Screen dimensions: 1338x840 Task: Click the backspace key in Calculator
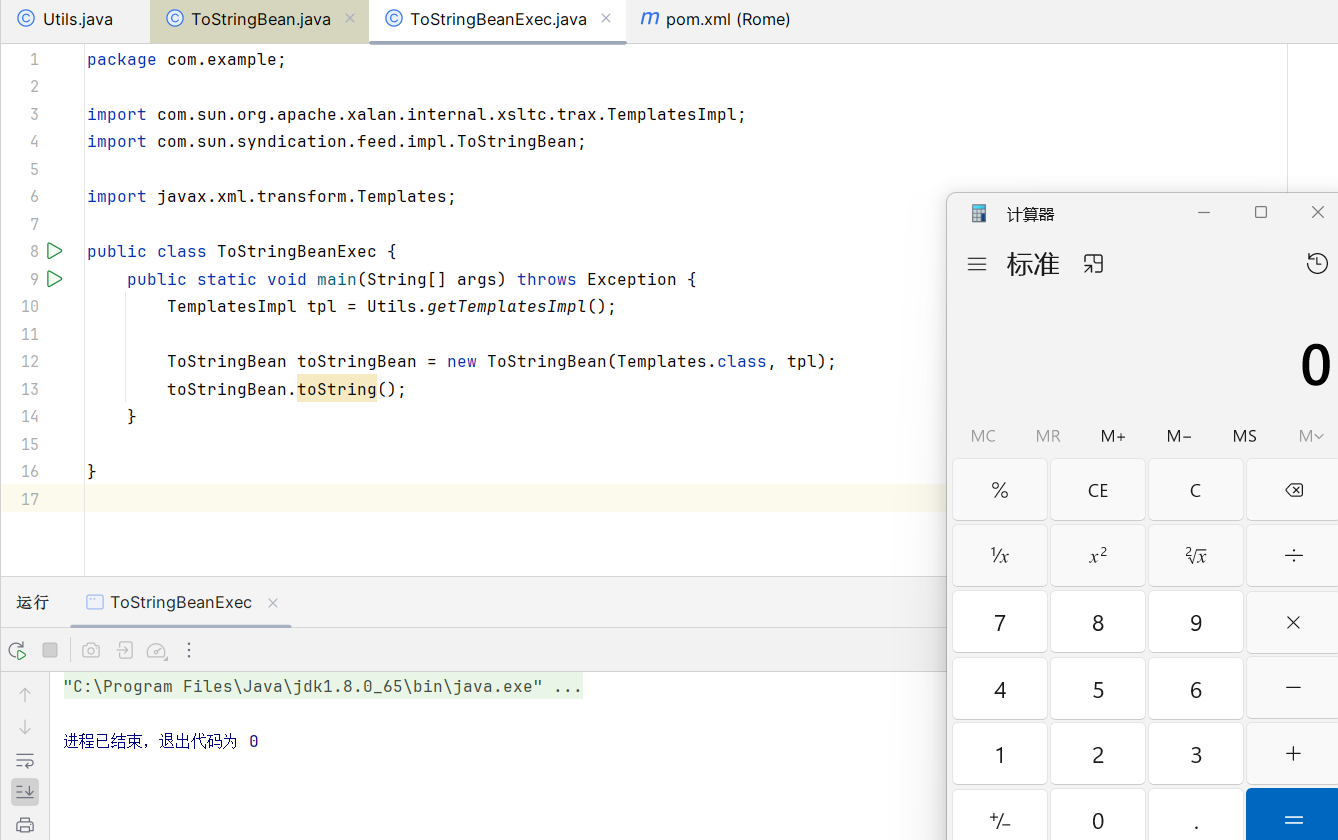pyautogui.click(x=1293, y=490)
